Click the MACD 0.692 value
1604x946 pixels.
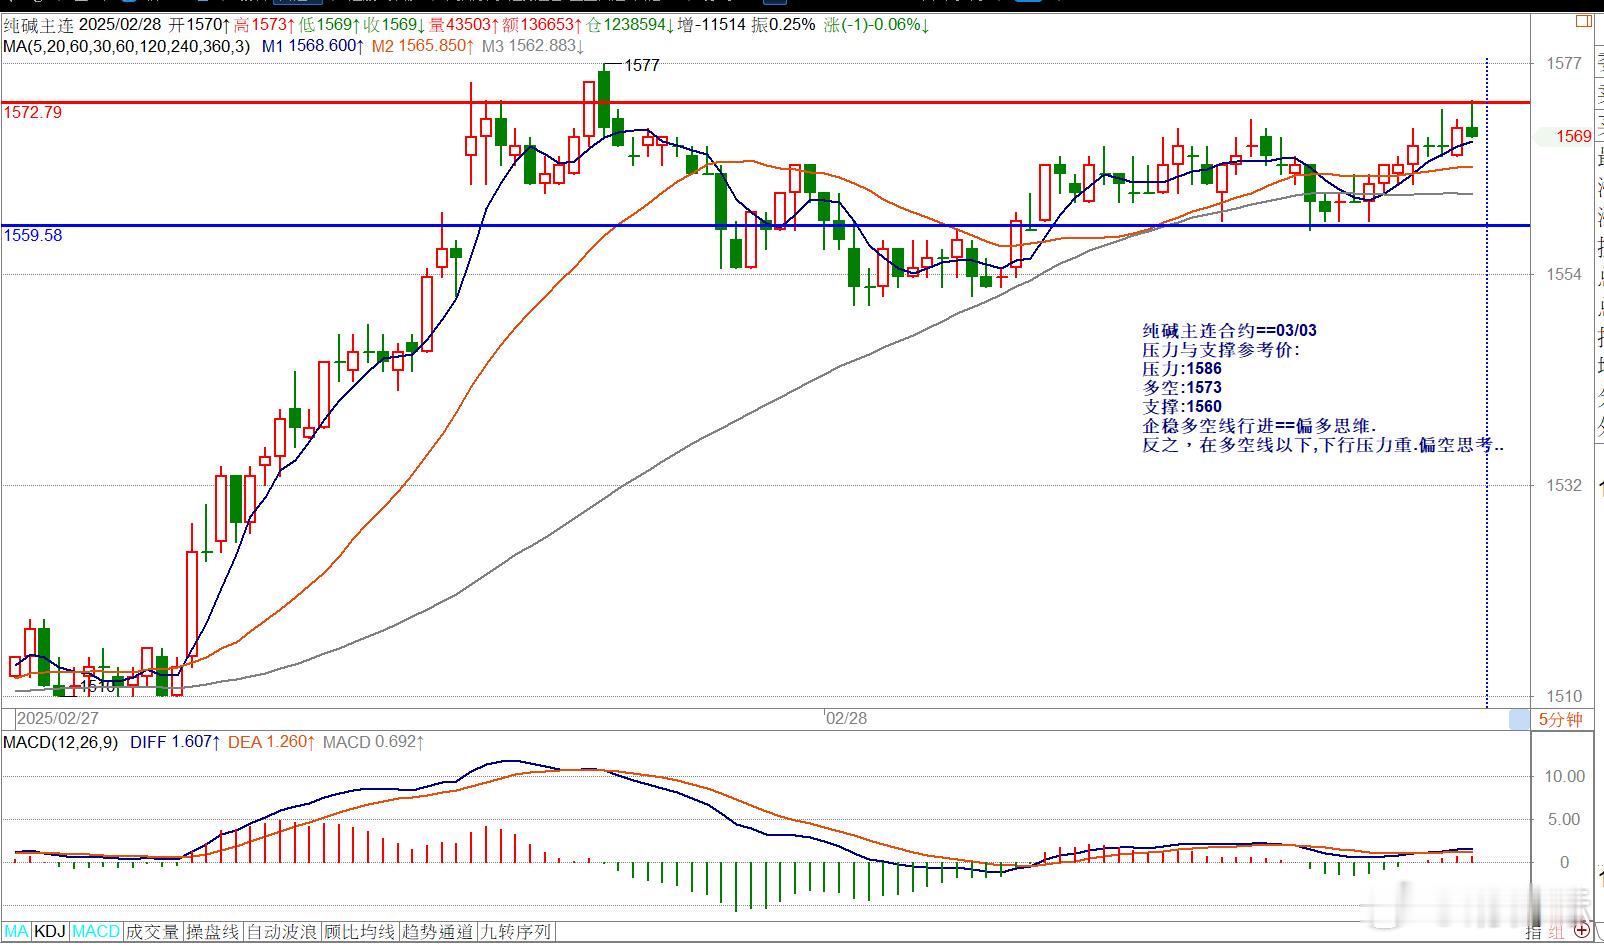(373, 742)
